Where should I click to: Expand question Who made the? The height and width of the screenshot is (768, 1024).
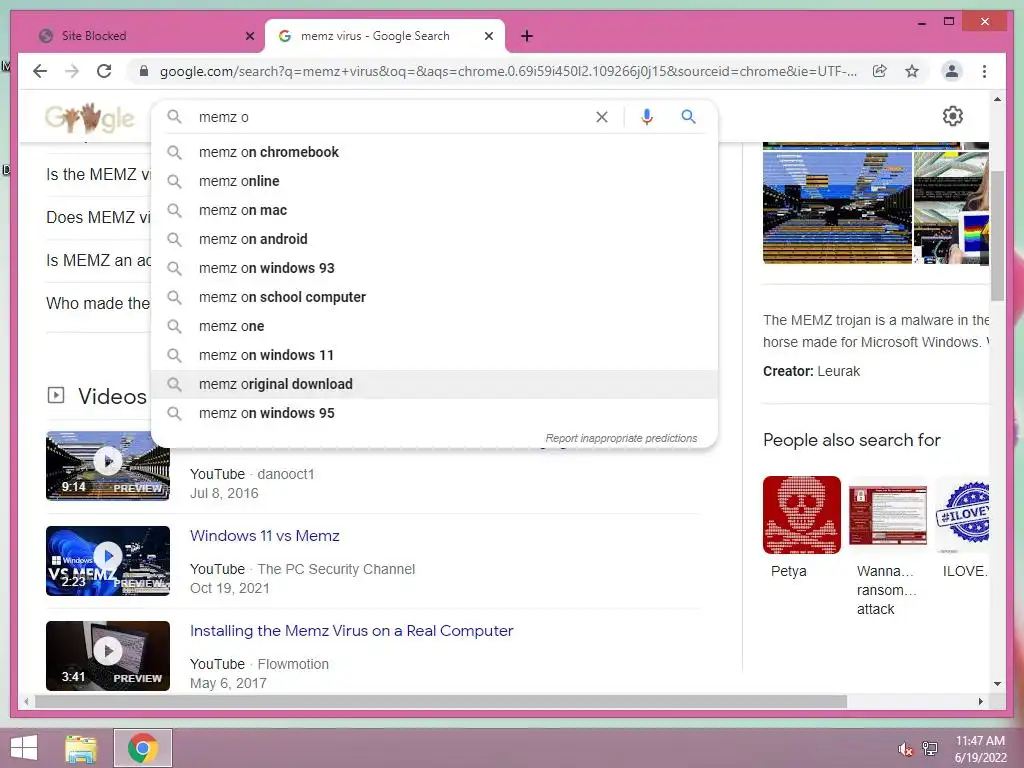98,304
